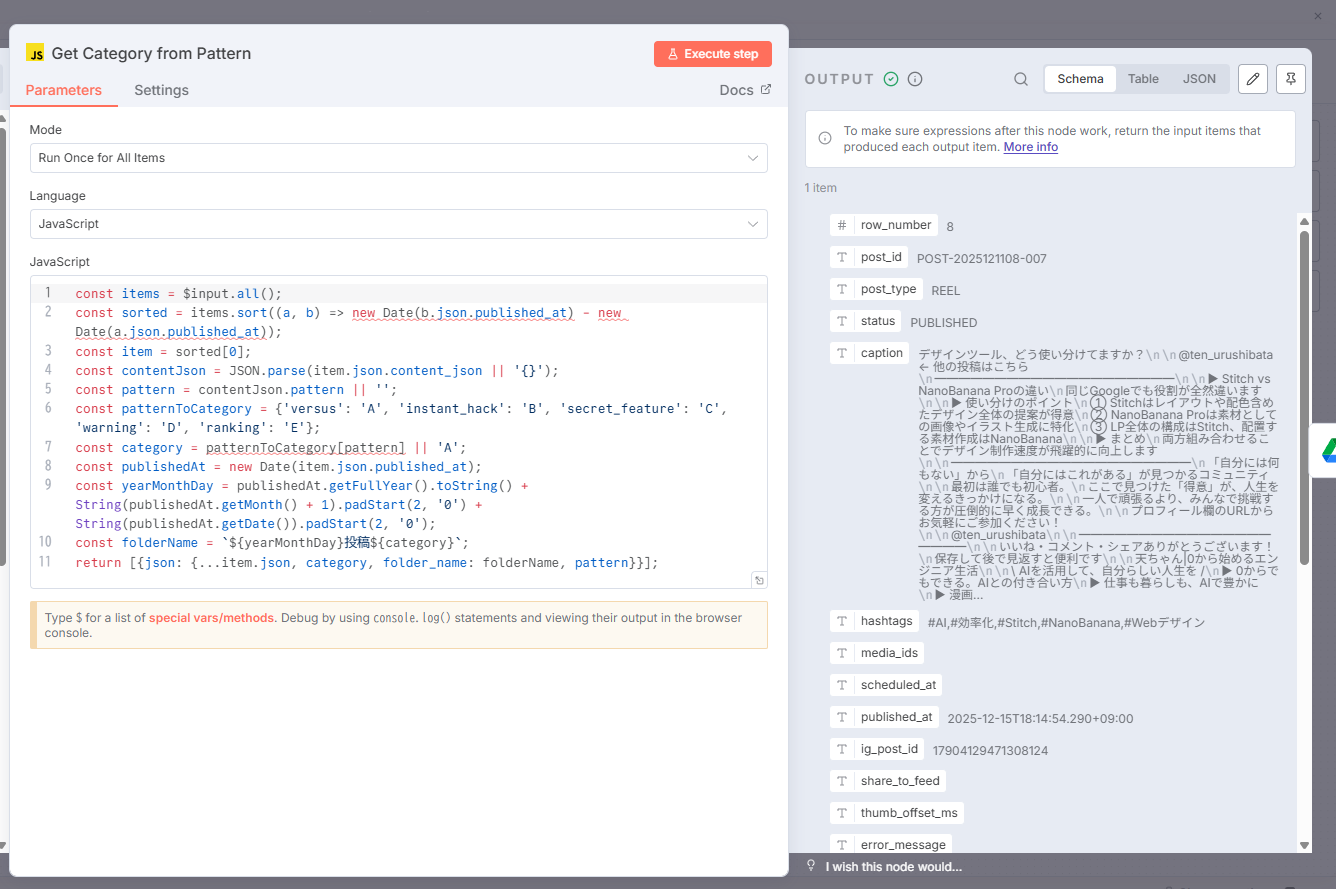Image resolution: width=1338 pixels, height=889 pixels.
Task: Switch output view to Table
Action: tap(1143, 79)
